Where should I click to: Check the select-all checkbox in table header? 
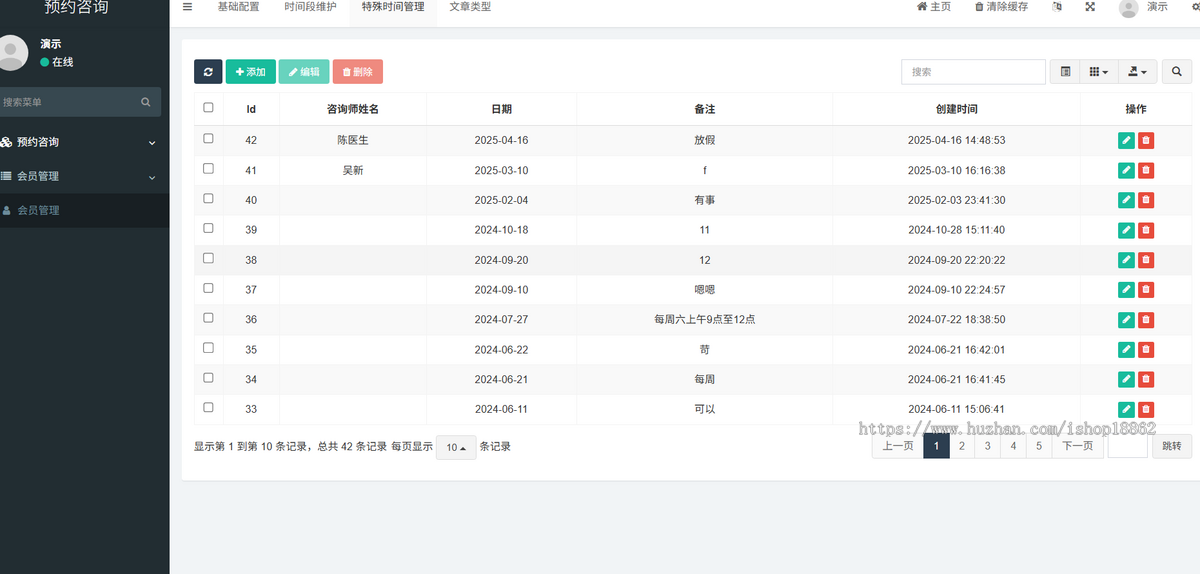208,108
